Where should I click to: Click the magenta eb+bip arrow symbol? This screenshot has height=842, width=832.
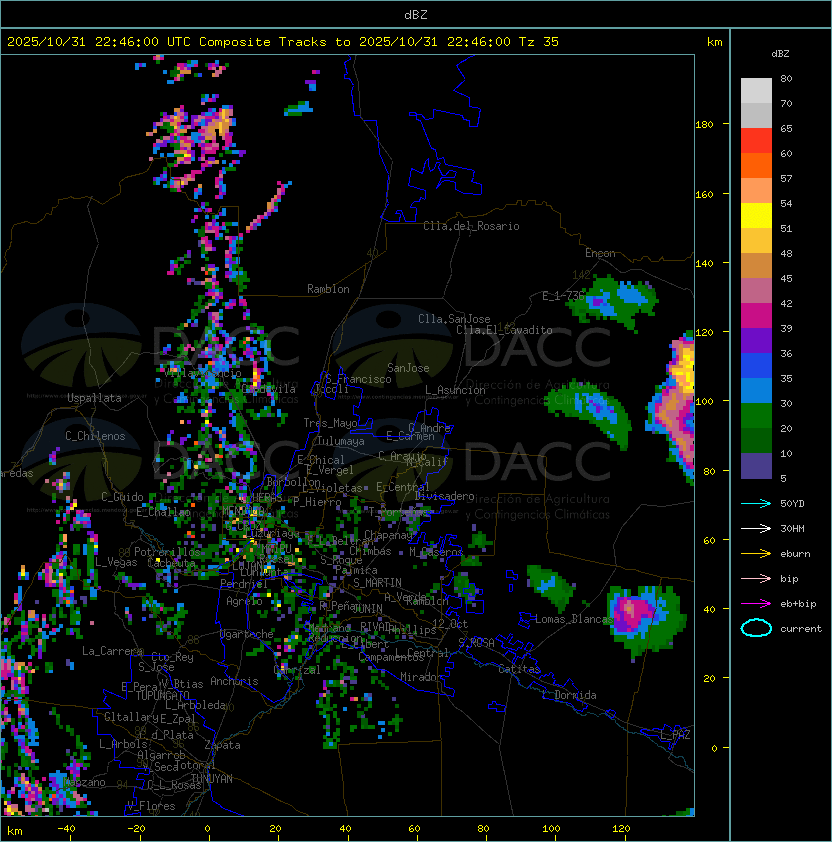point(756,604)
